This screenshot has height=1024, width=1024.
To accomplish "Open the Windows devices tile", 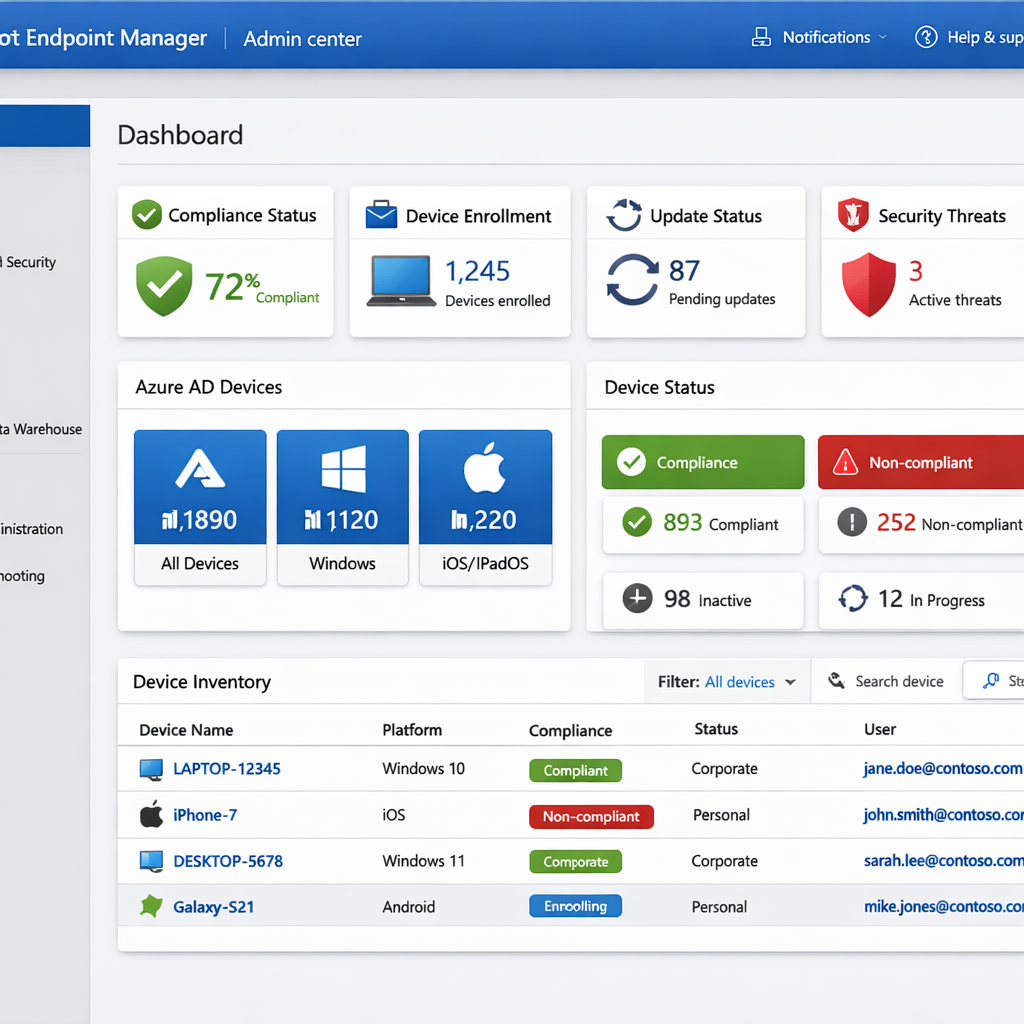I will [x=343, y=507].
